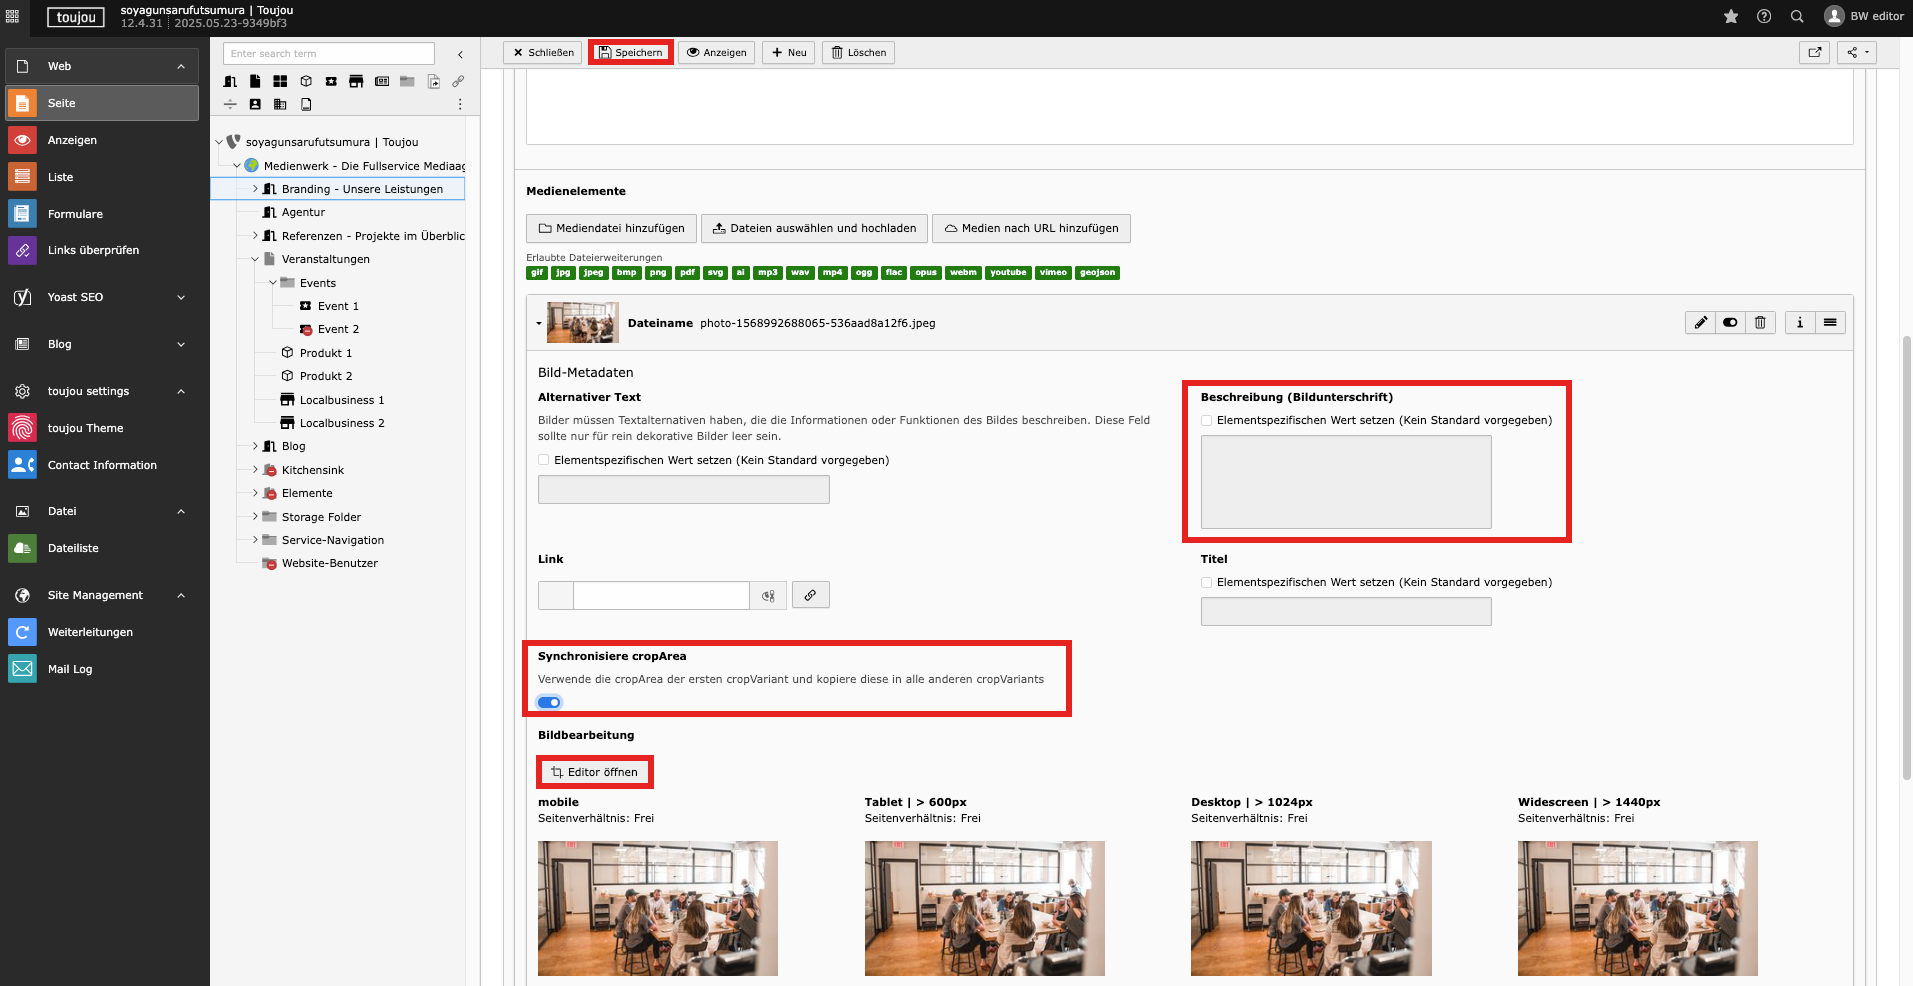Click the bookmark star icon in the top bar
The image size is (1913, 986).
click(x=1731, y=16)
